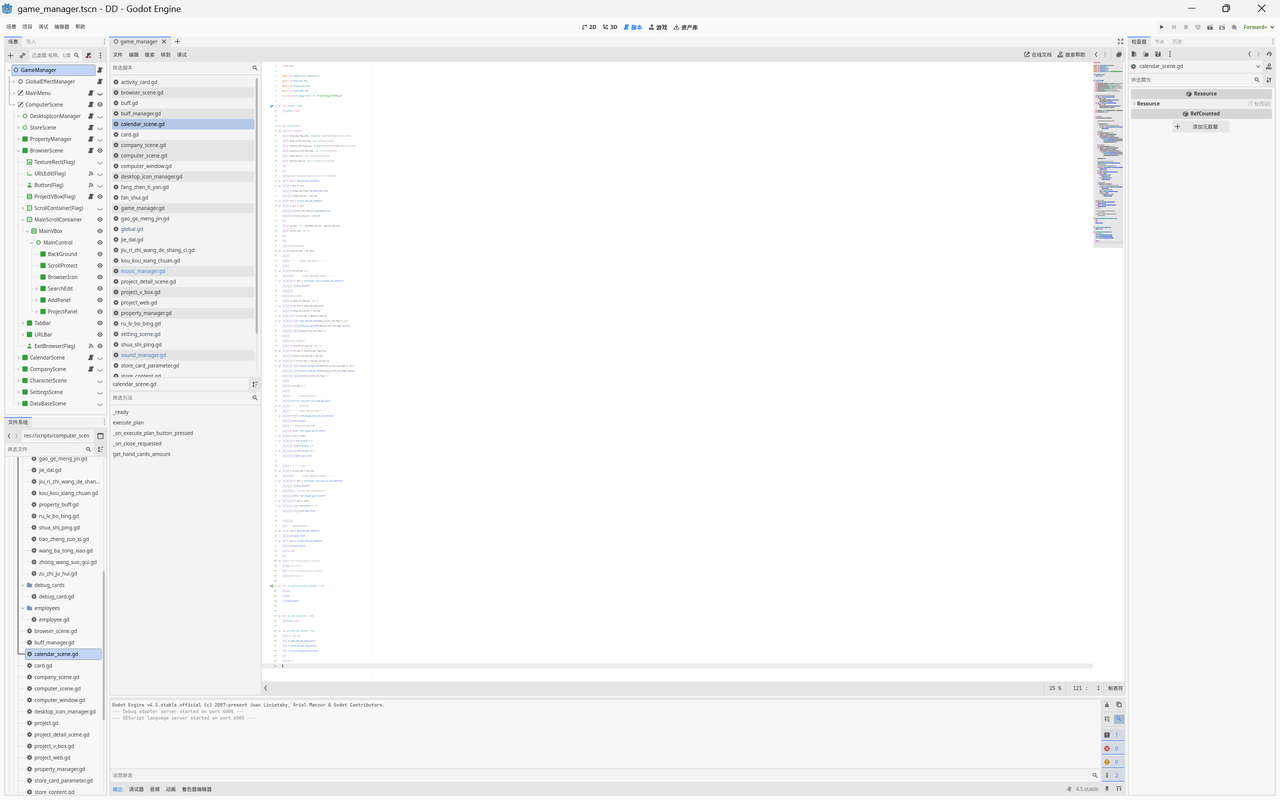
Task: Click the instantiate child scene link icon
Action: pos(22,56)
